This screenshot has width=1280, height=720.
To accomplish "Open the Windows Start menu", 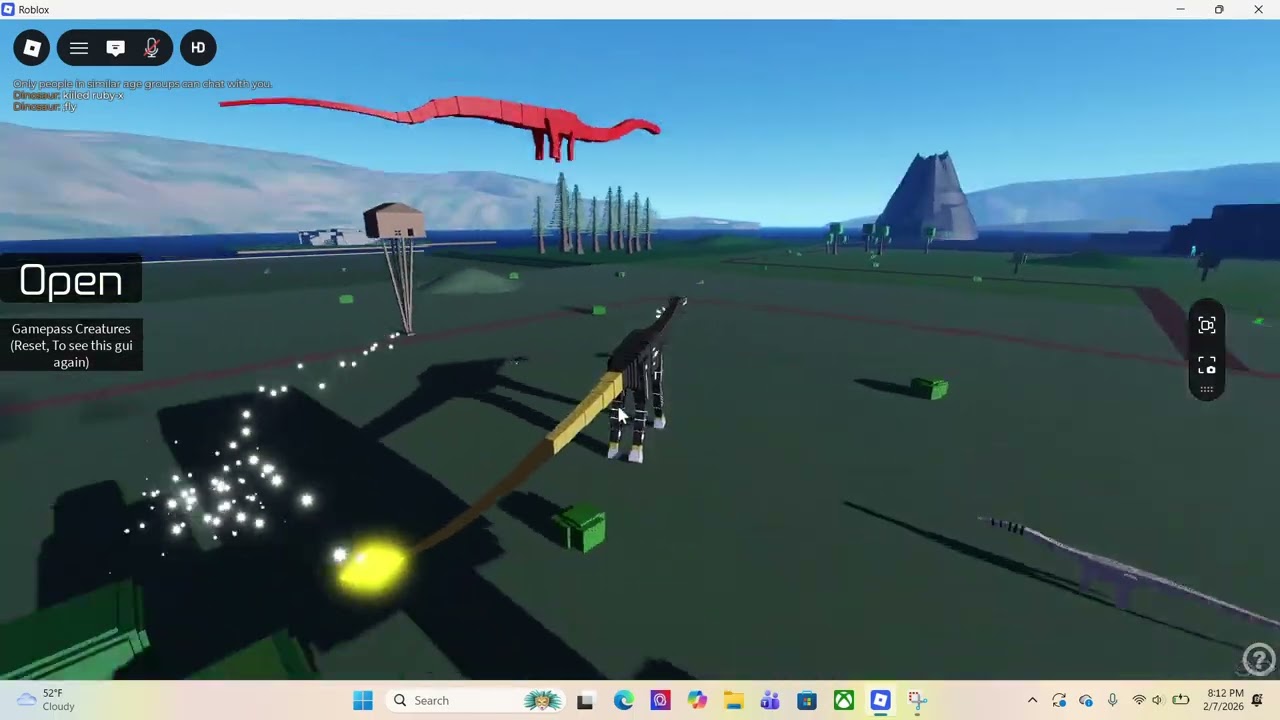I will pyautogui.click(x=363, y=701).
